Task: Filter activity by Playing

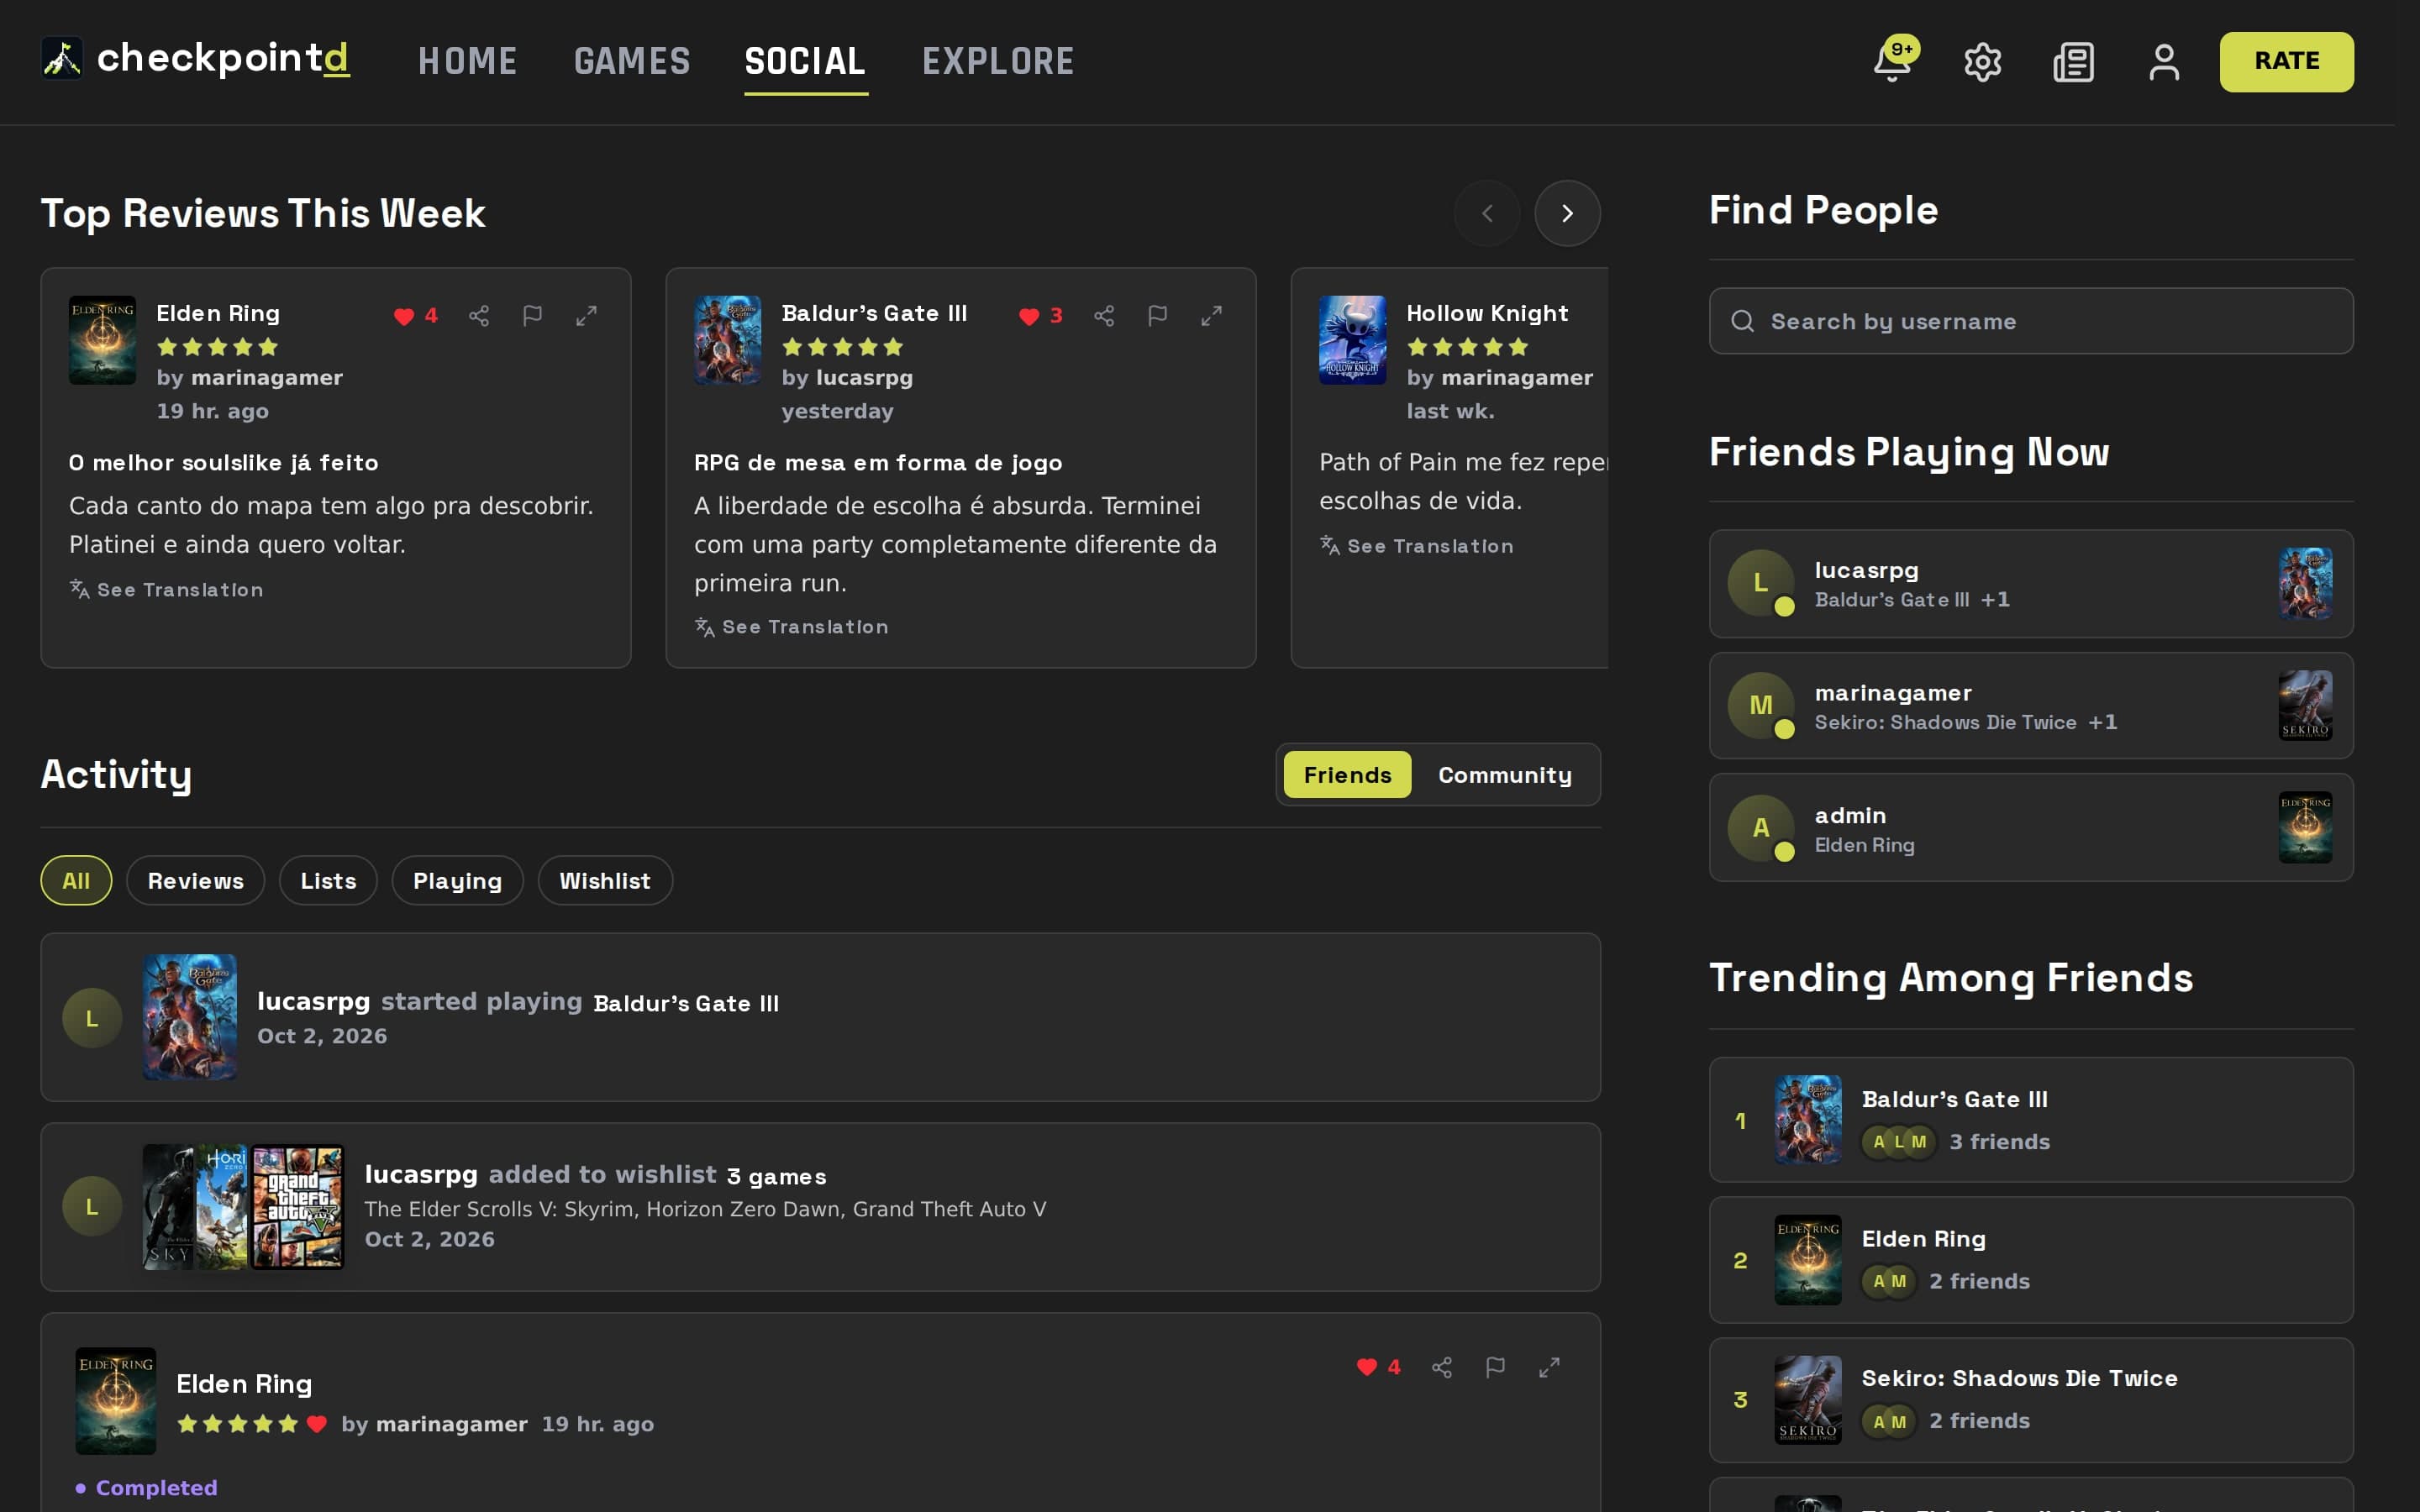Action: (457, 881)
